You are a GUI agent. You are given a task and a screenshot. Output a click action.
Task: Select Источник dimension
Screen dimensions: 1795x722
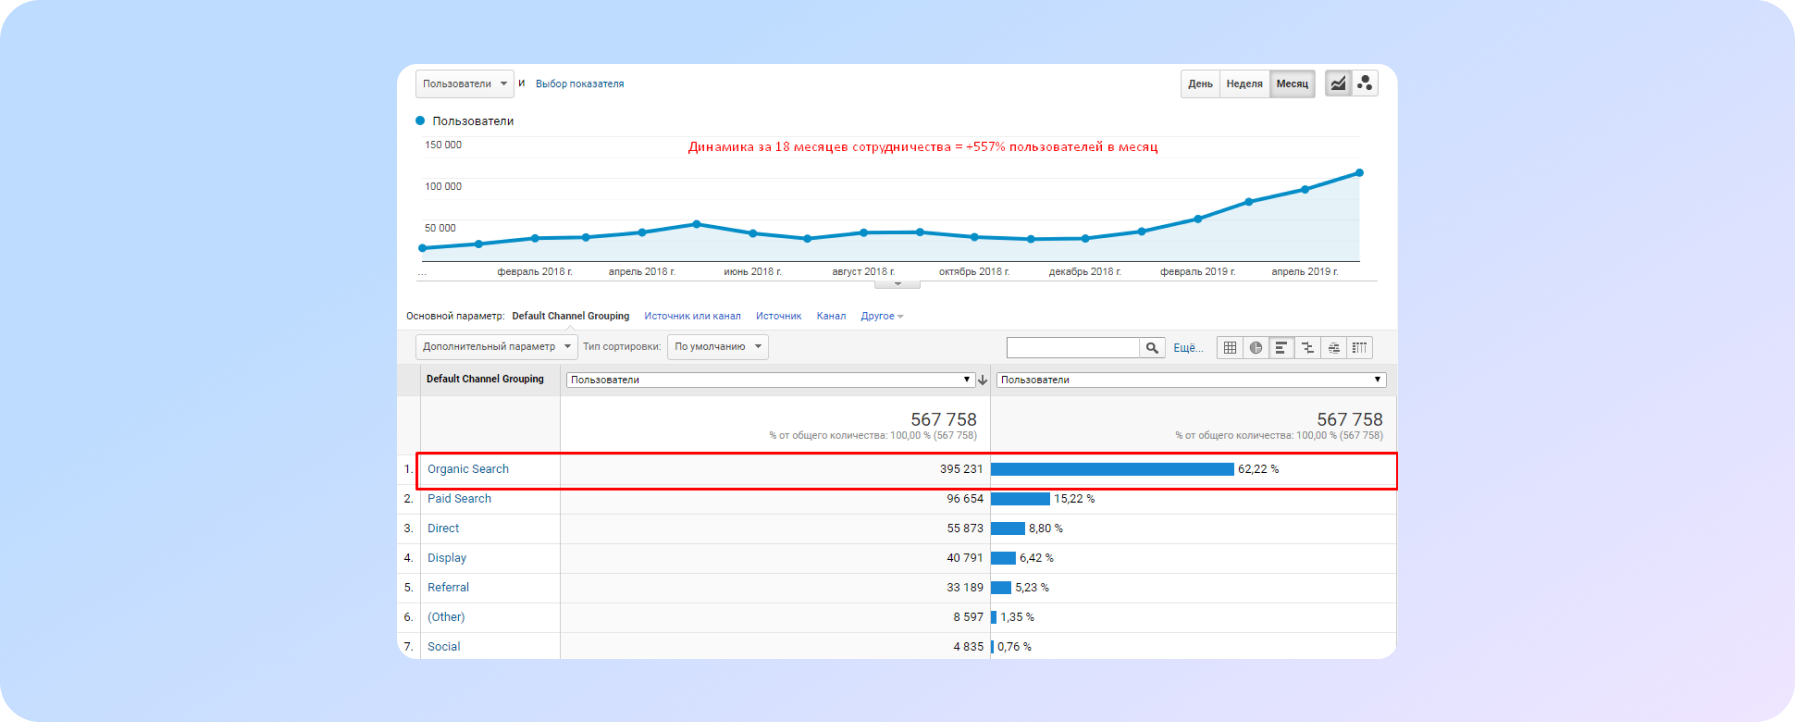(779, 316)
